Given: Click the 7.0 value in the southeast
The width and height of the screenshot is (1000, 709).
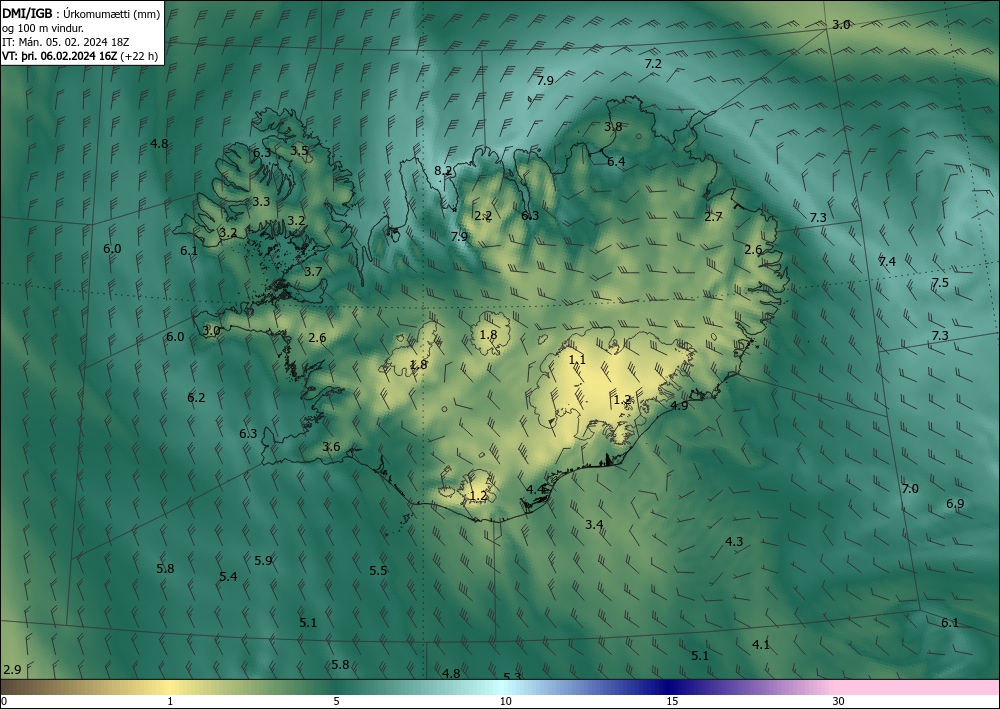Looking at the screenshot, I should 910,489.
